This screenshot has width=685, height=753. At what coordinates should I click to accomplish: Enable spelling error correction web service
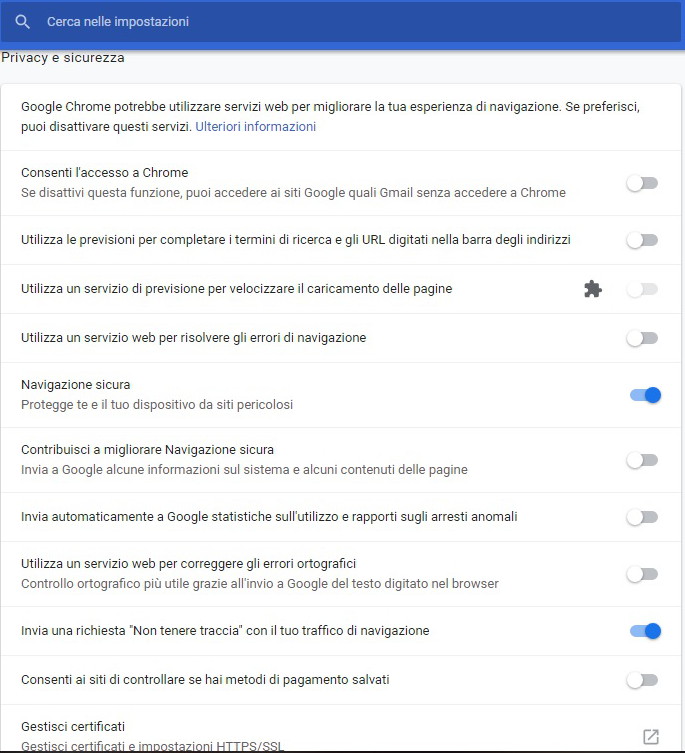point(642,574)
